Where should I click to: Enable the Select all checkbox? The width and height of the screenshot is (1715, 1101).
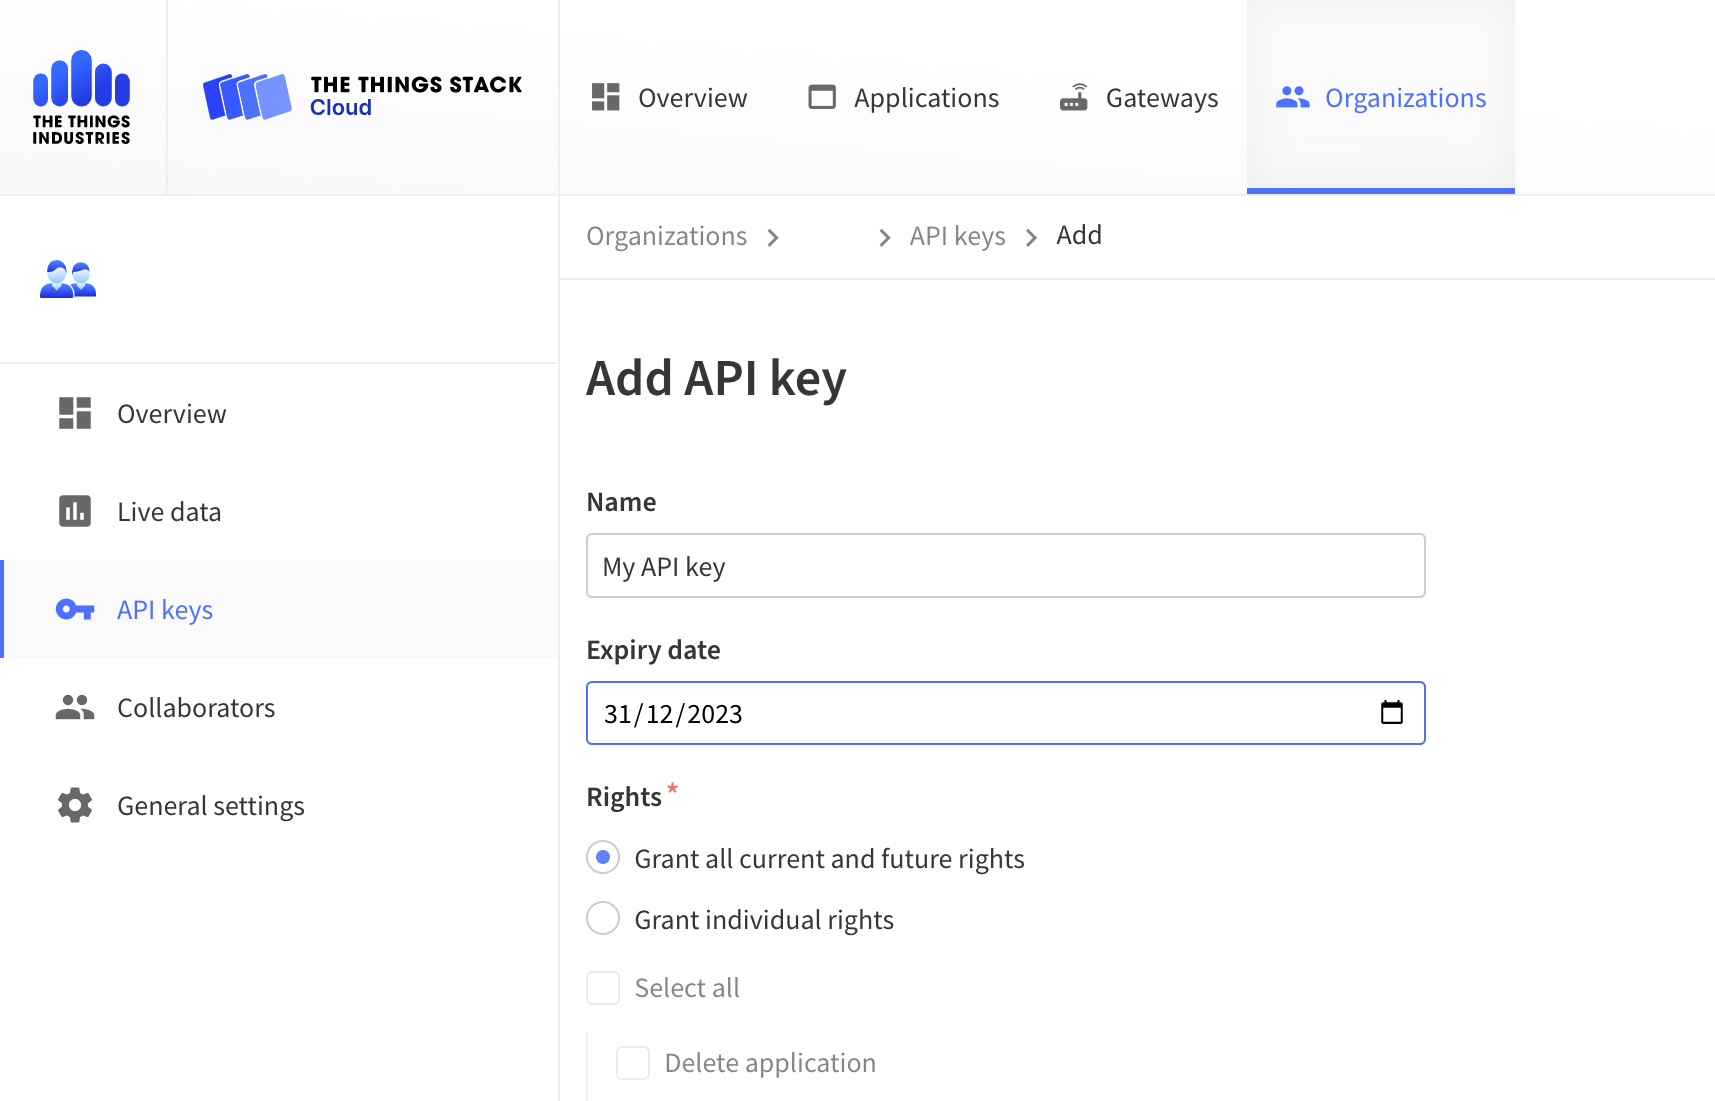(603, 987)
